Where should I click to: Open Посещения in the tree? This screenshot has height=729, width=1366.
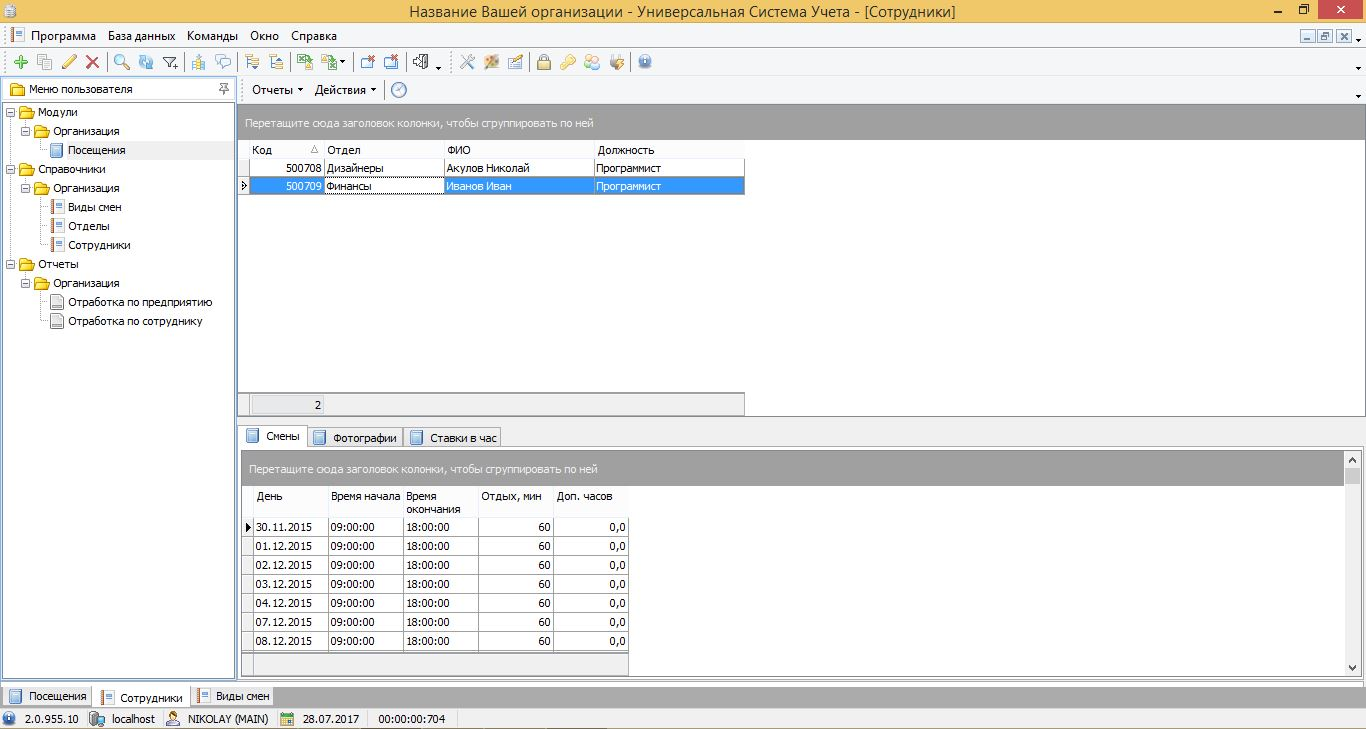coord(96,150)
